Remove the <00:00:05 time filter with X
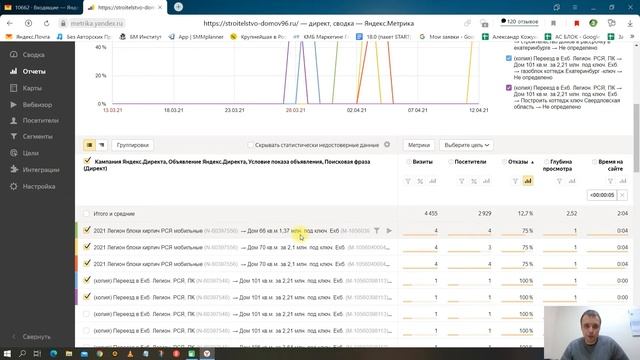This screenshot has height=360, width=640. 622,195
